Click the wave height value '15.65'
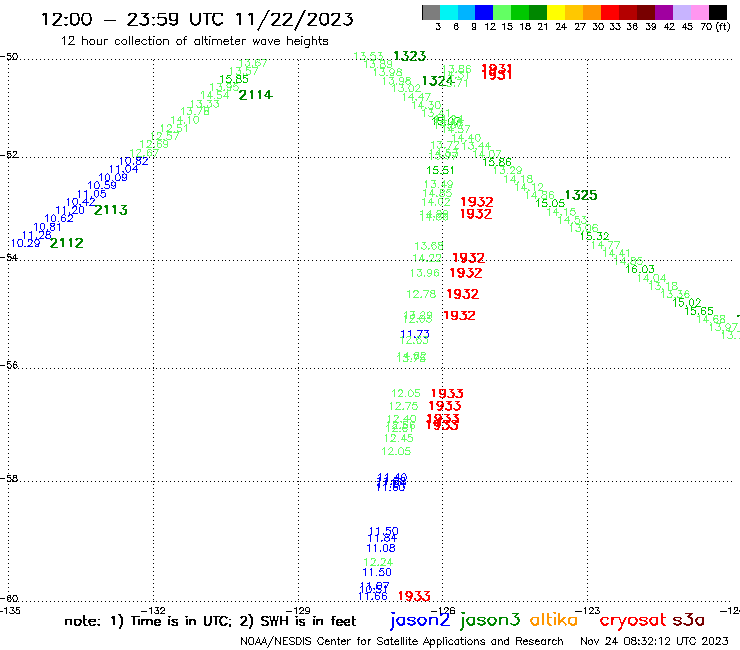The image size is (740, 650). tap(699, 311)
